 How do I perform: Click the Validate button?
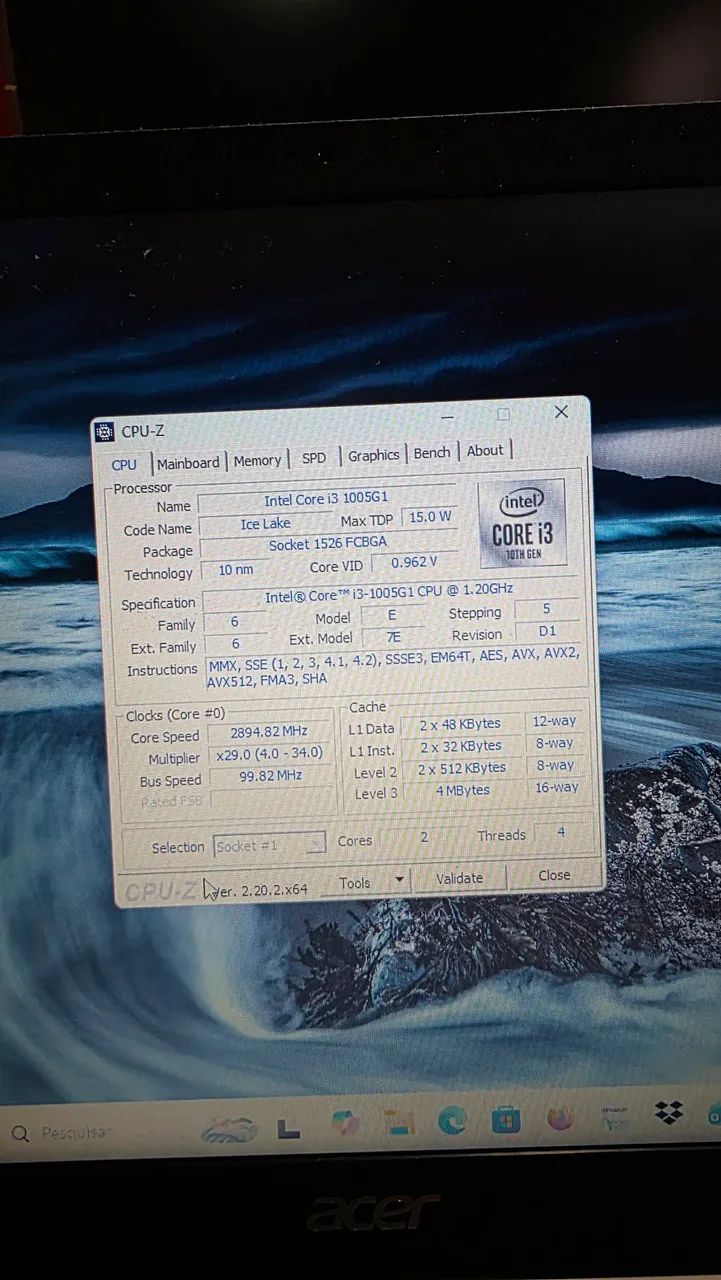[x=459, y=878]
